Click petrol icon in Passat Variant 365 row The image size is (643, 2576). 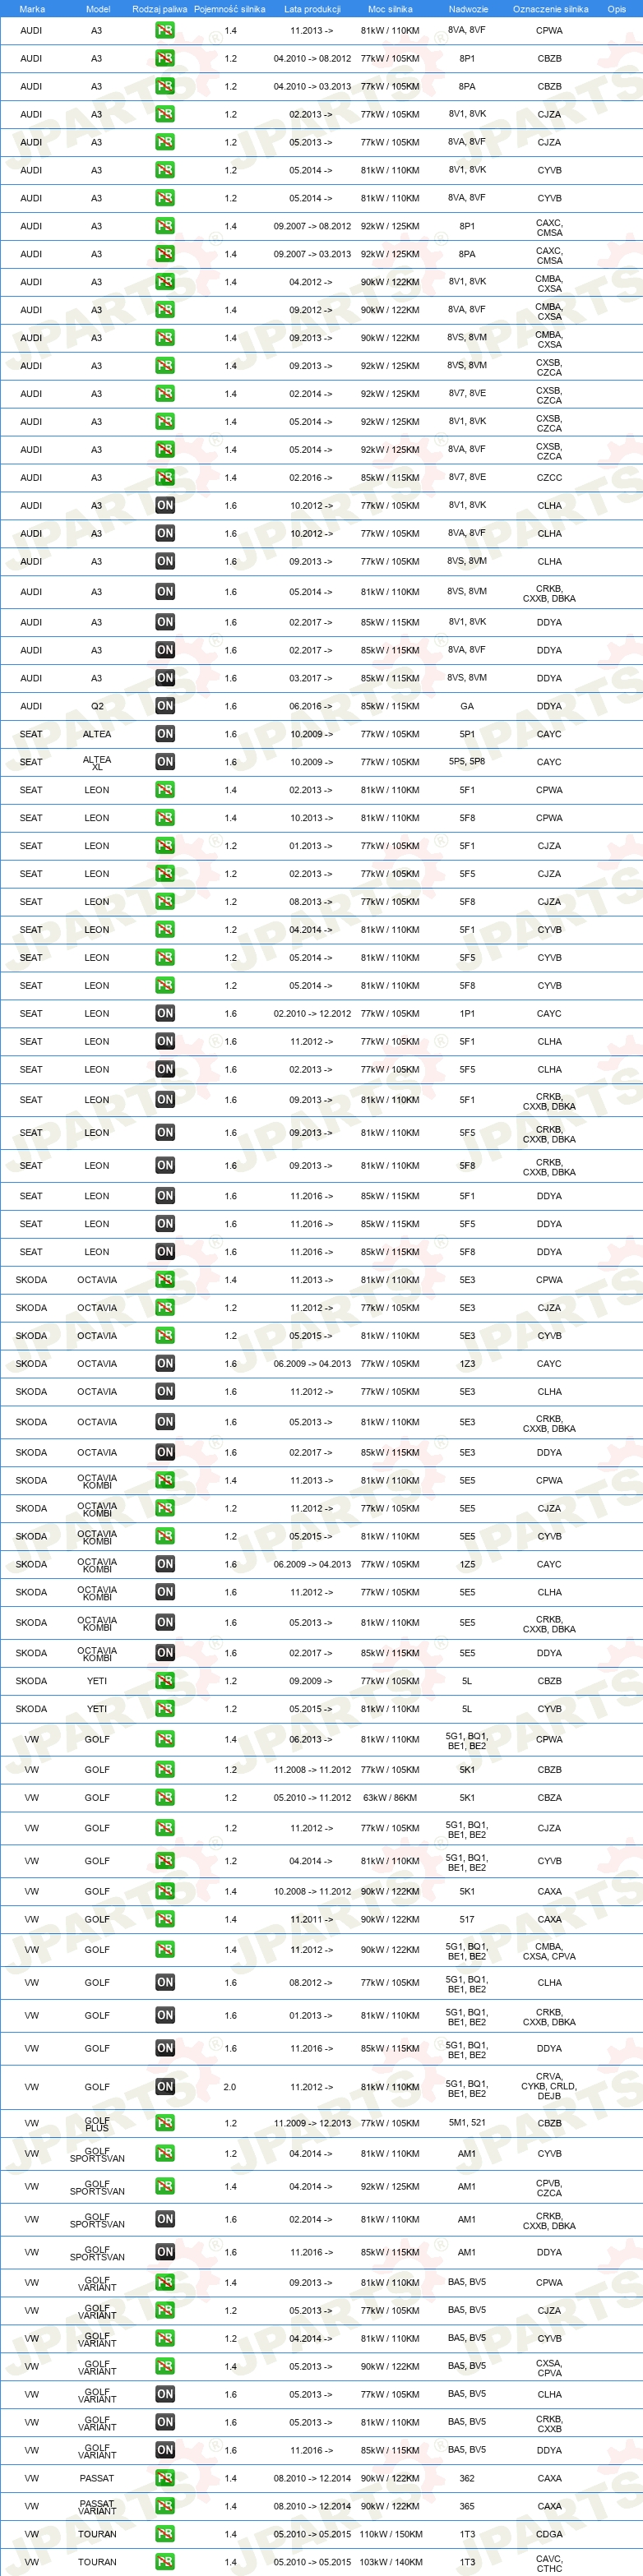165,2505
